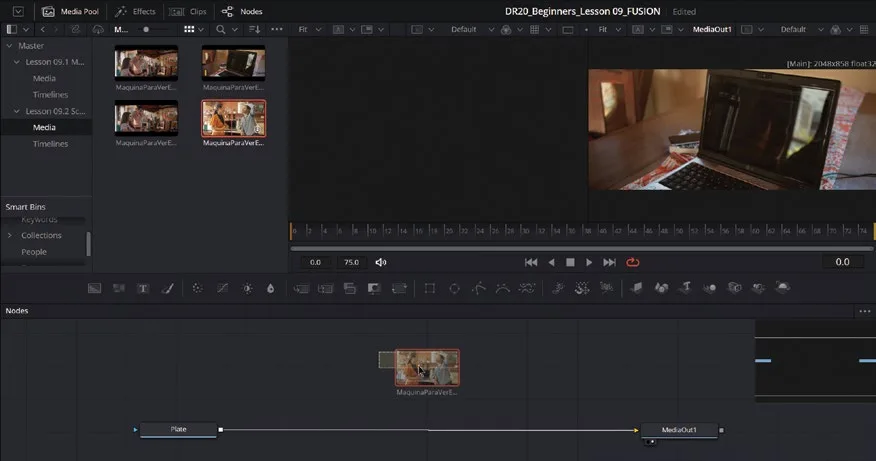Image resolution: width=876 pixels, height=461 pixels.
Task: Add a Brightness Contrast sun-icon node
Action: click(247, 288)
